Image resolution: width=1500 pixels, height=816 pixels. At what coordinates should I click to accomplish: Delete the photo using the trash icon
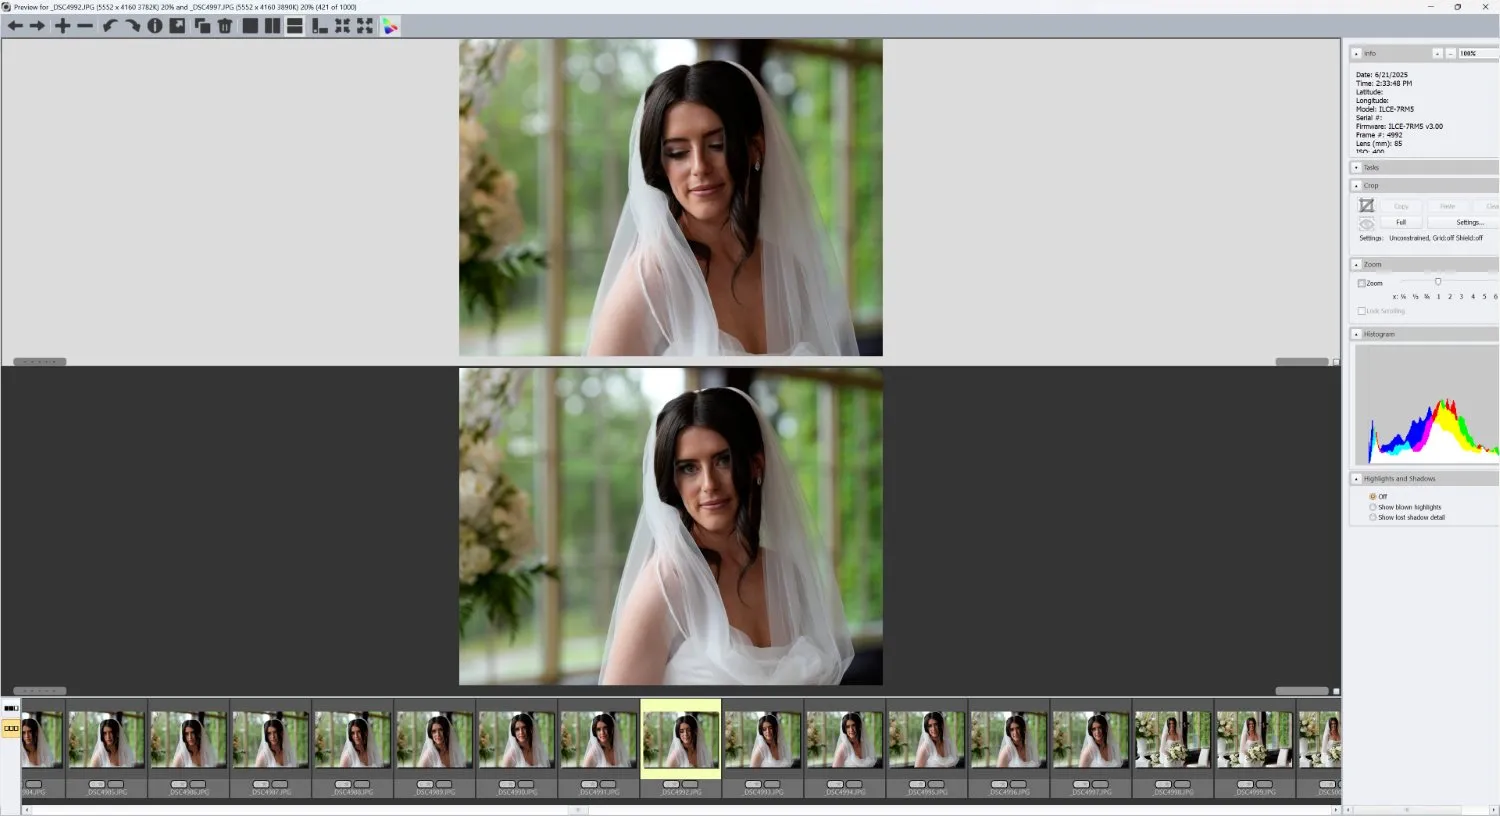tap(222, 26)
